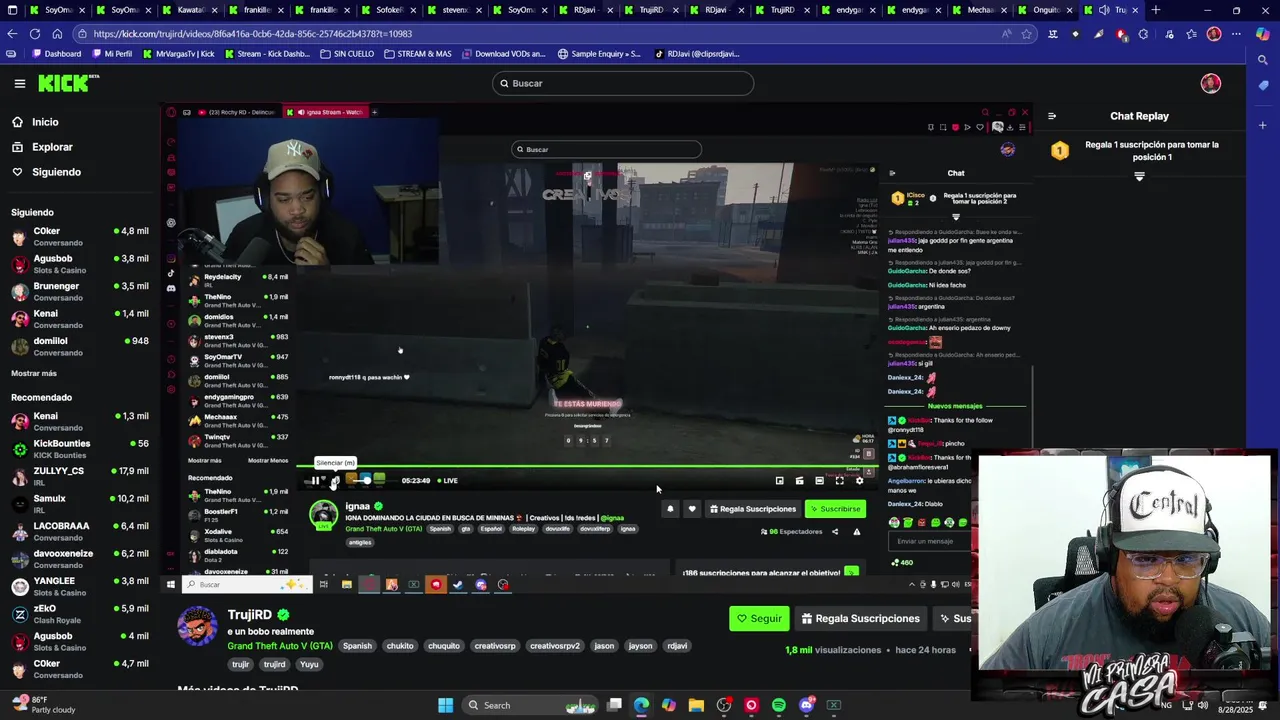Bookmark page with star icon

pyautogui.click(x=1026, y=34)
